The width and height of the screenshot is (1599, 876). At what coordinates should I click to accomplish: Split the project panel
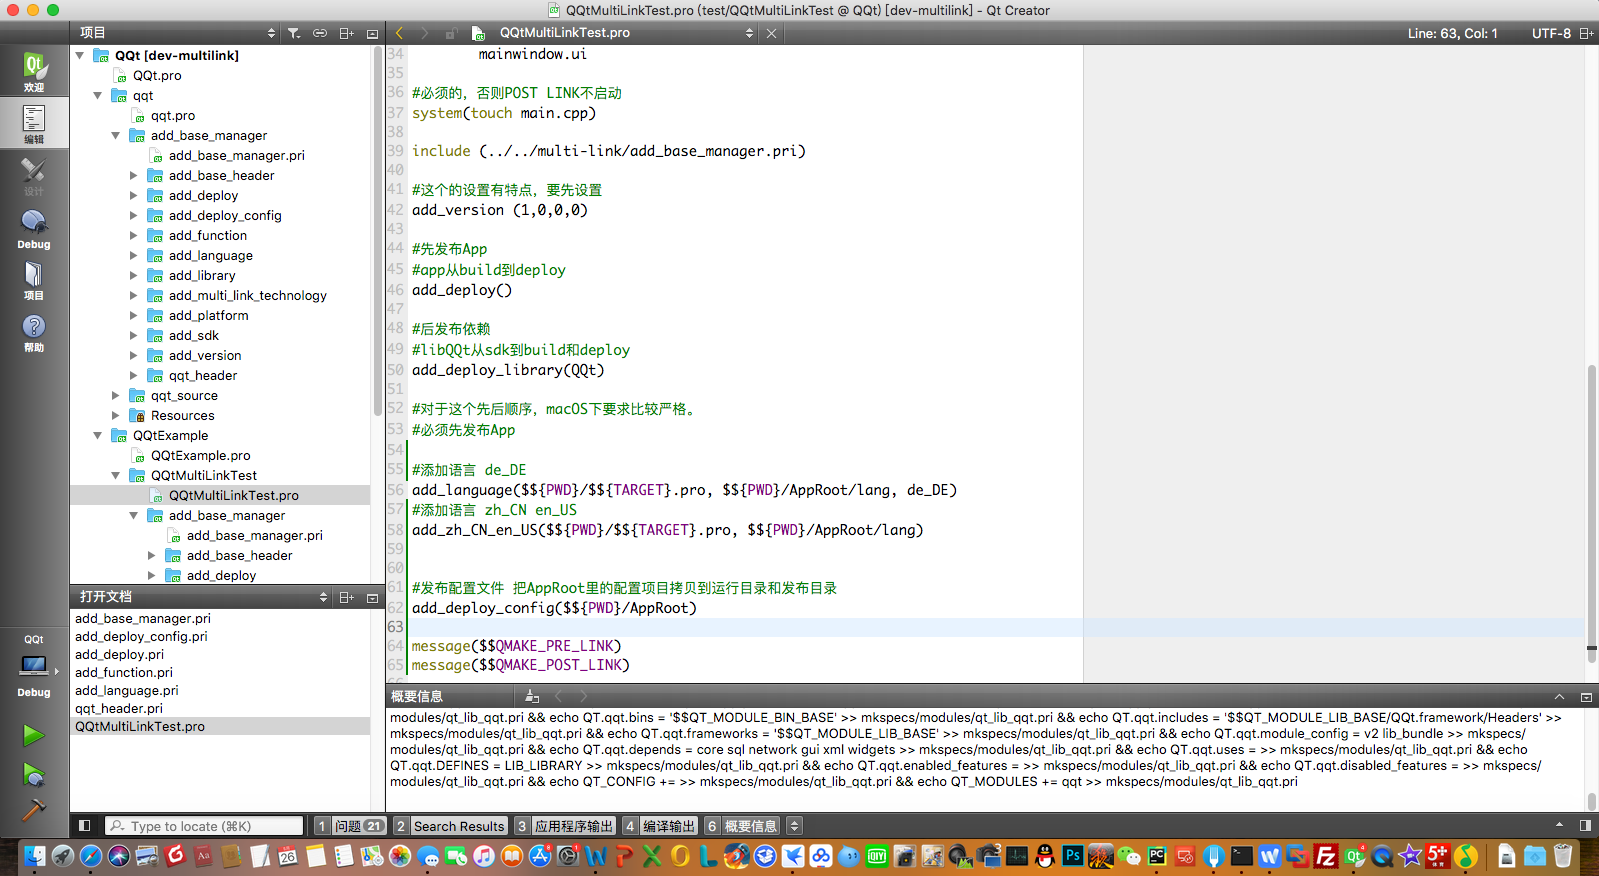(347, 33)
